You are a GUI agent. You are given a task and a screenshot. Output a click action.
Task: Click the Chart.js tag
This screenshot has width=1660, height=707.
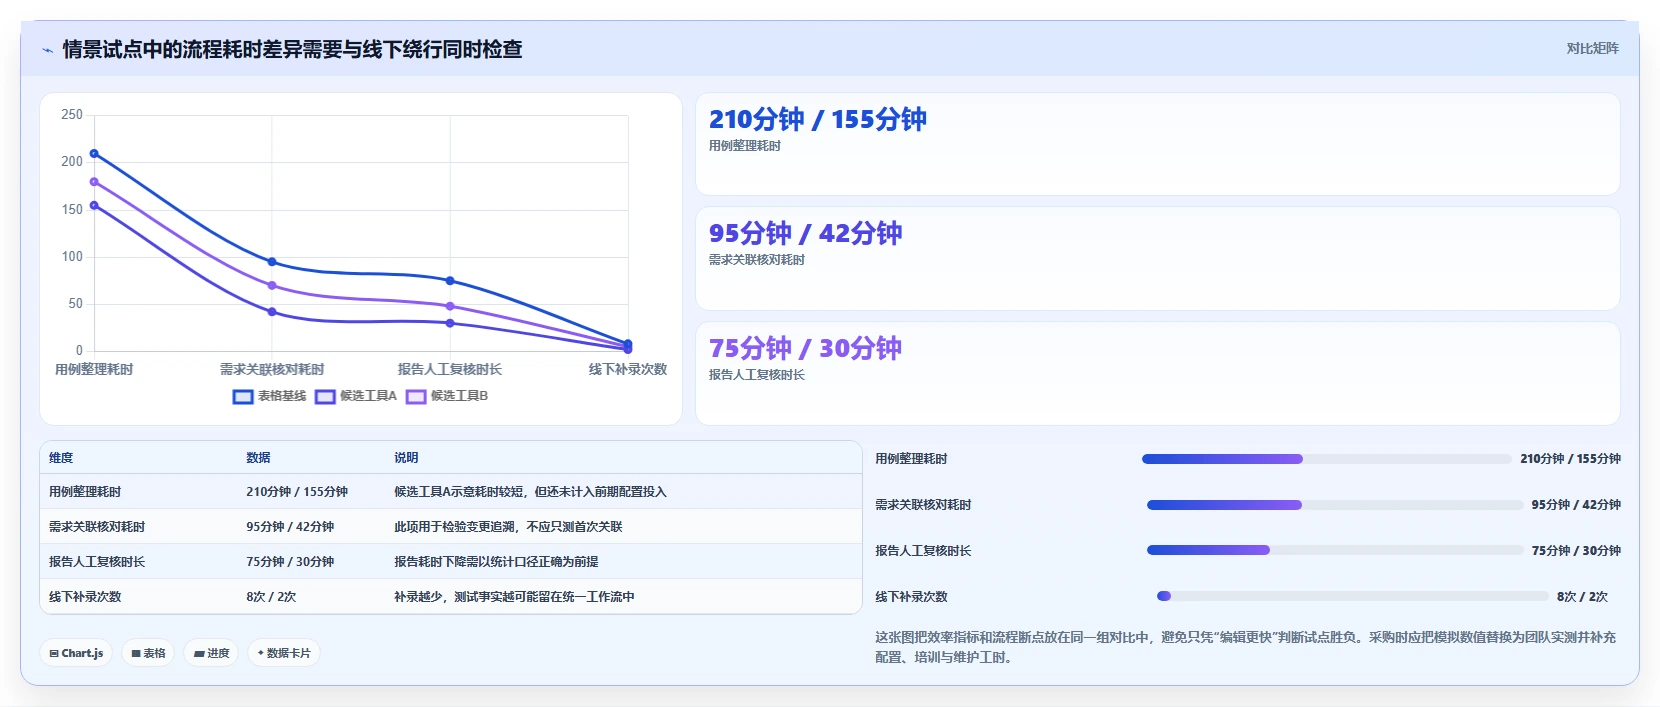click(x=76, y=653)
